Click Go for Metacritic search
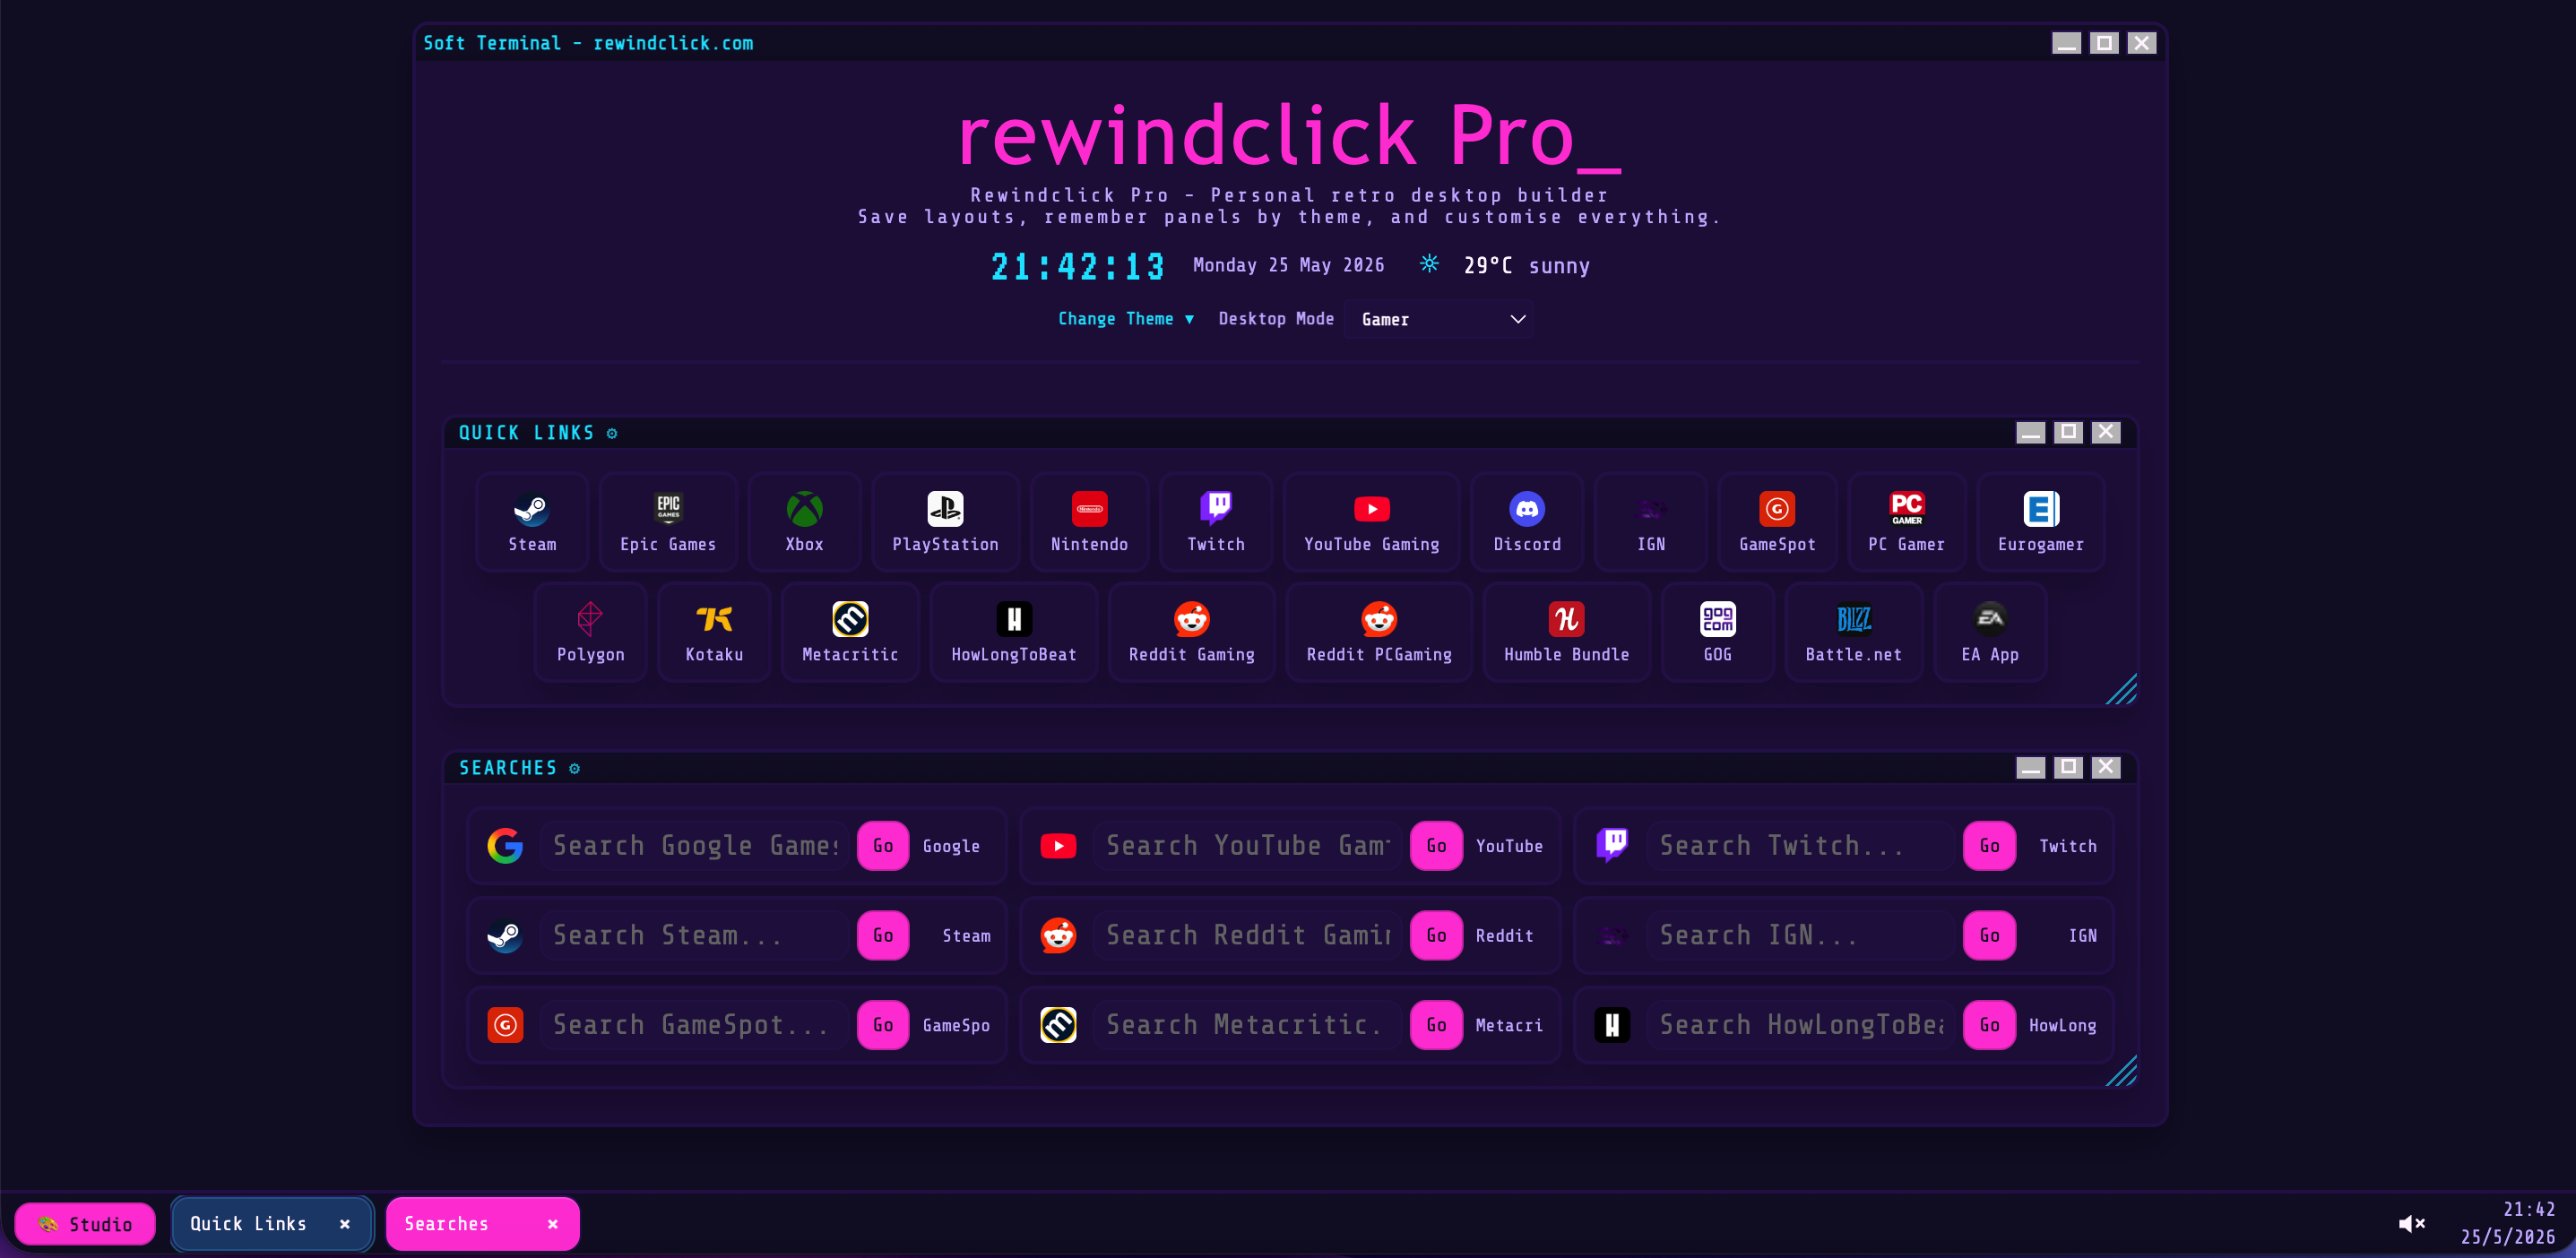 click(1436, 1025)
